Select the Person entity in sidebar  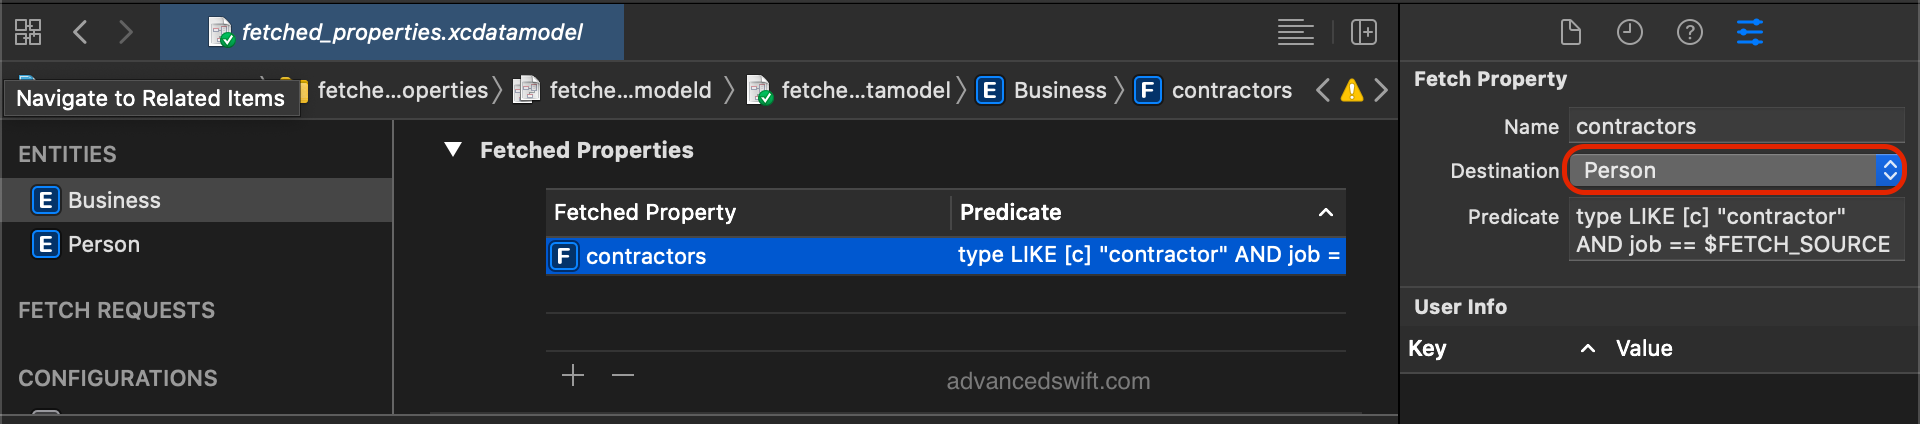(x=103, y=244)
